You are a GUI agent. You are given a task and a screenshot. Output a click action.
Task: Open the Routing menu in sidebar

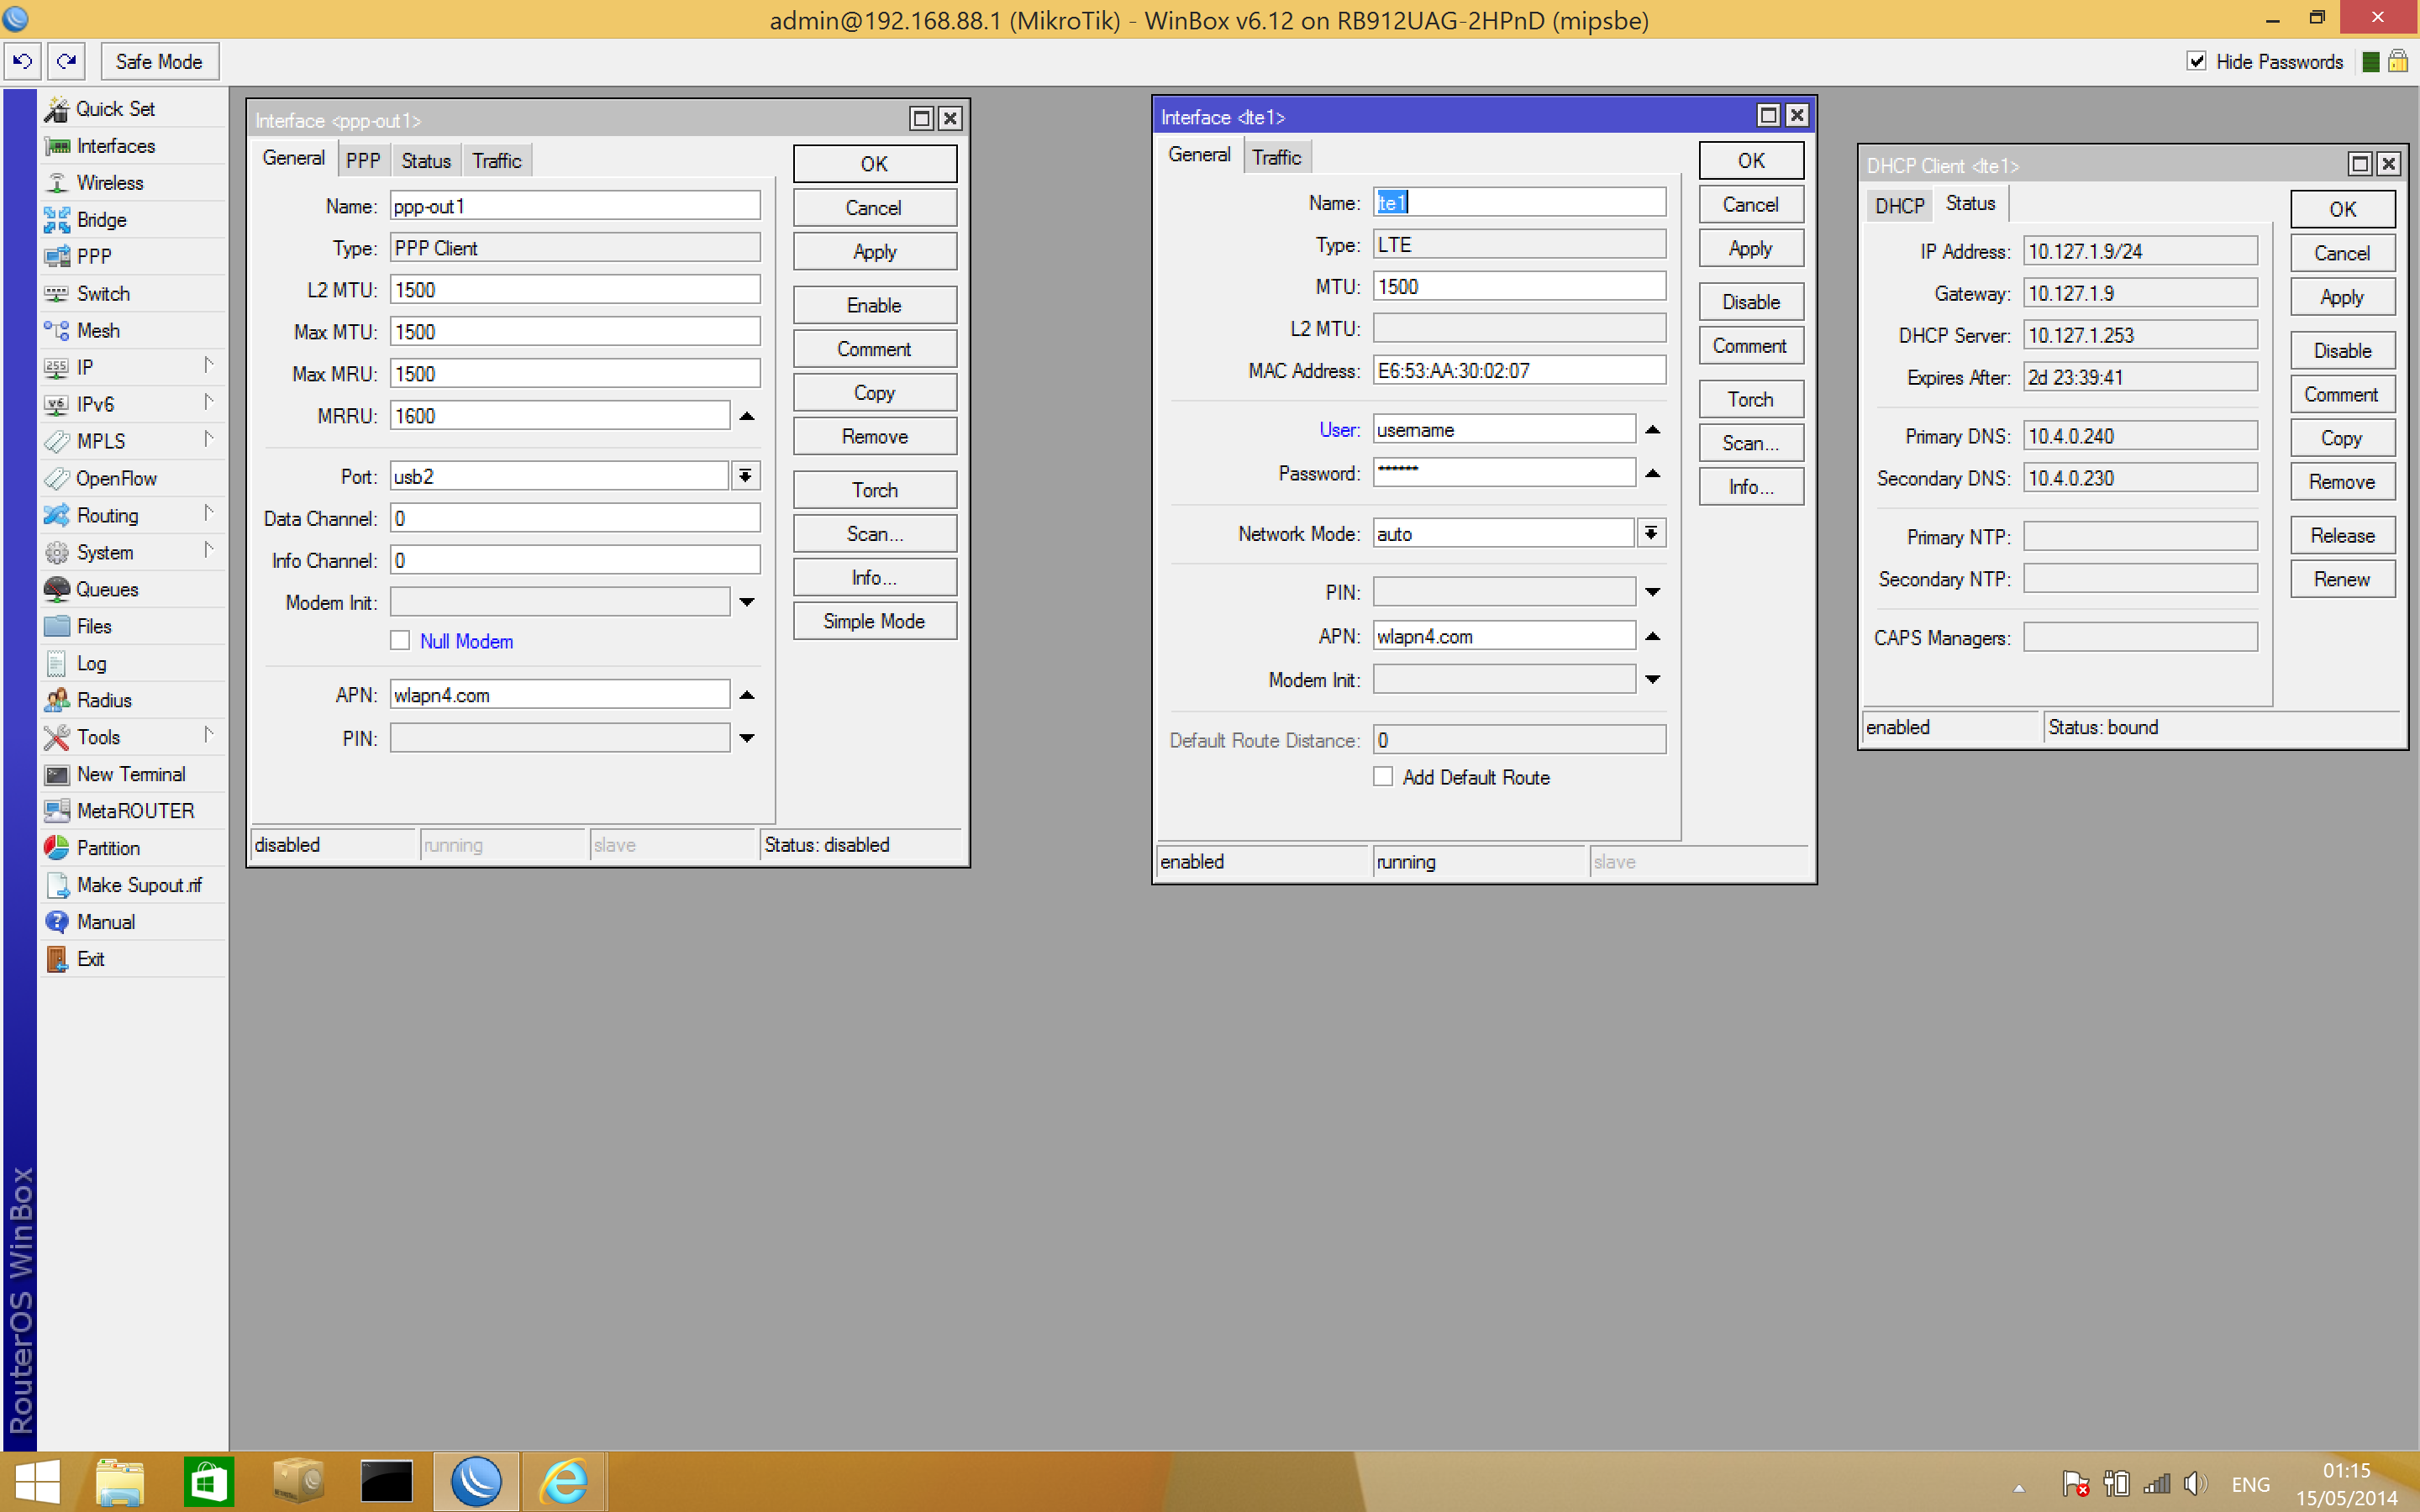click(132, 515)
